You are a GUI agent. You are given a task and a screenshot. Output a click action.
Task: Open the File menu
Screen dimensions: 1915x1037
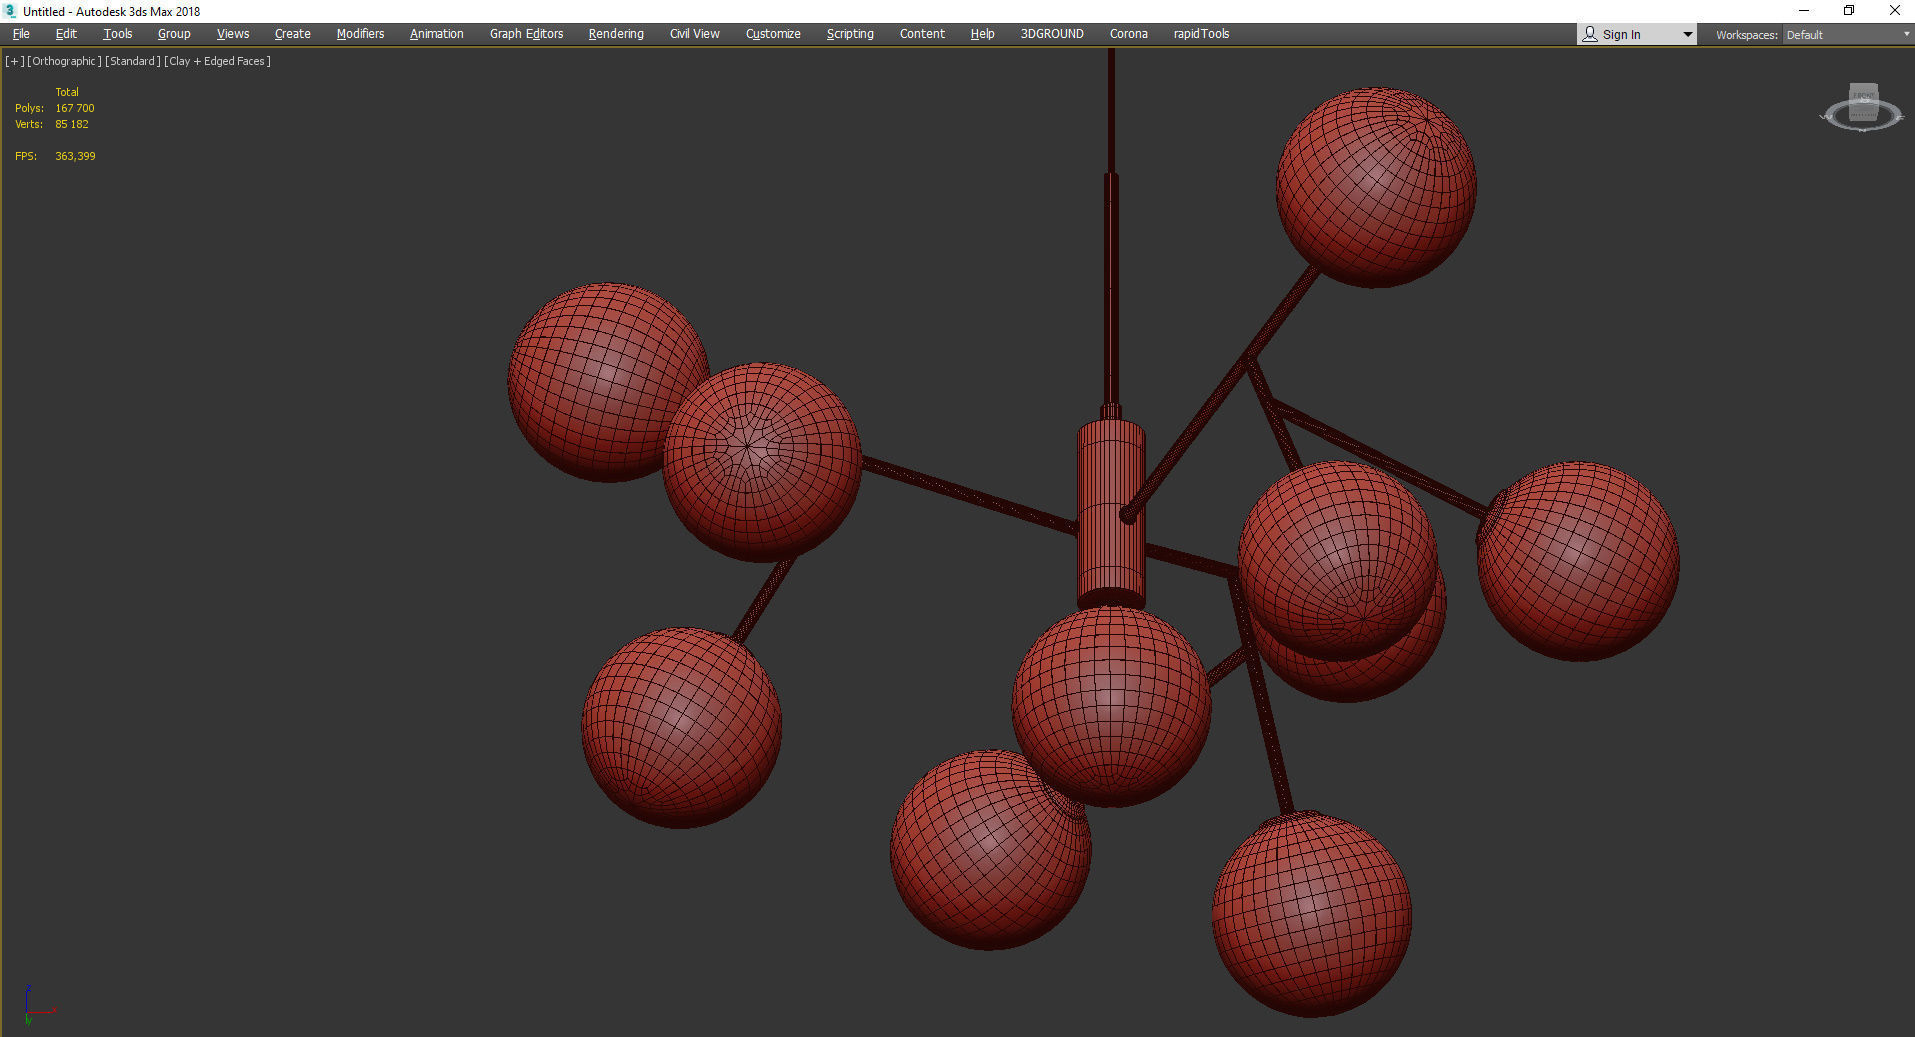pyautogui.click(x=21, y=34)
